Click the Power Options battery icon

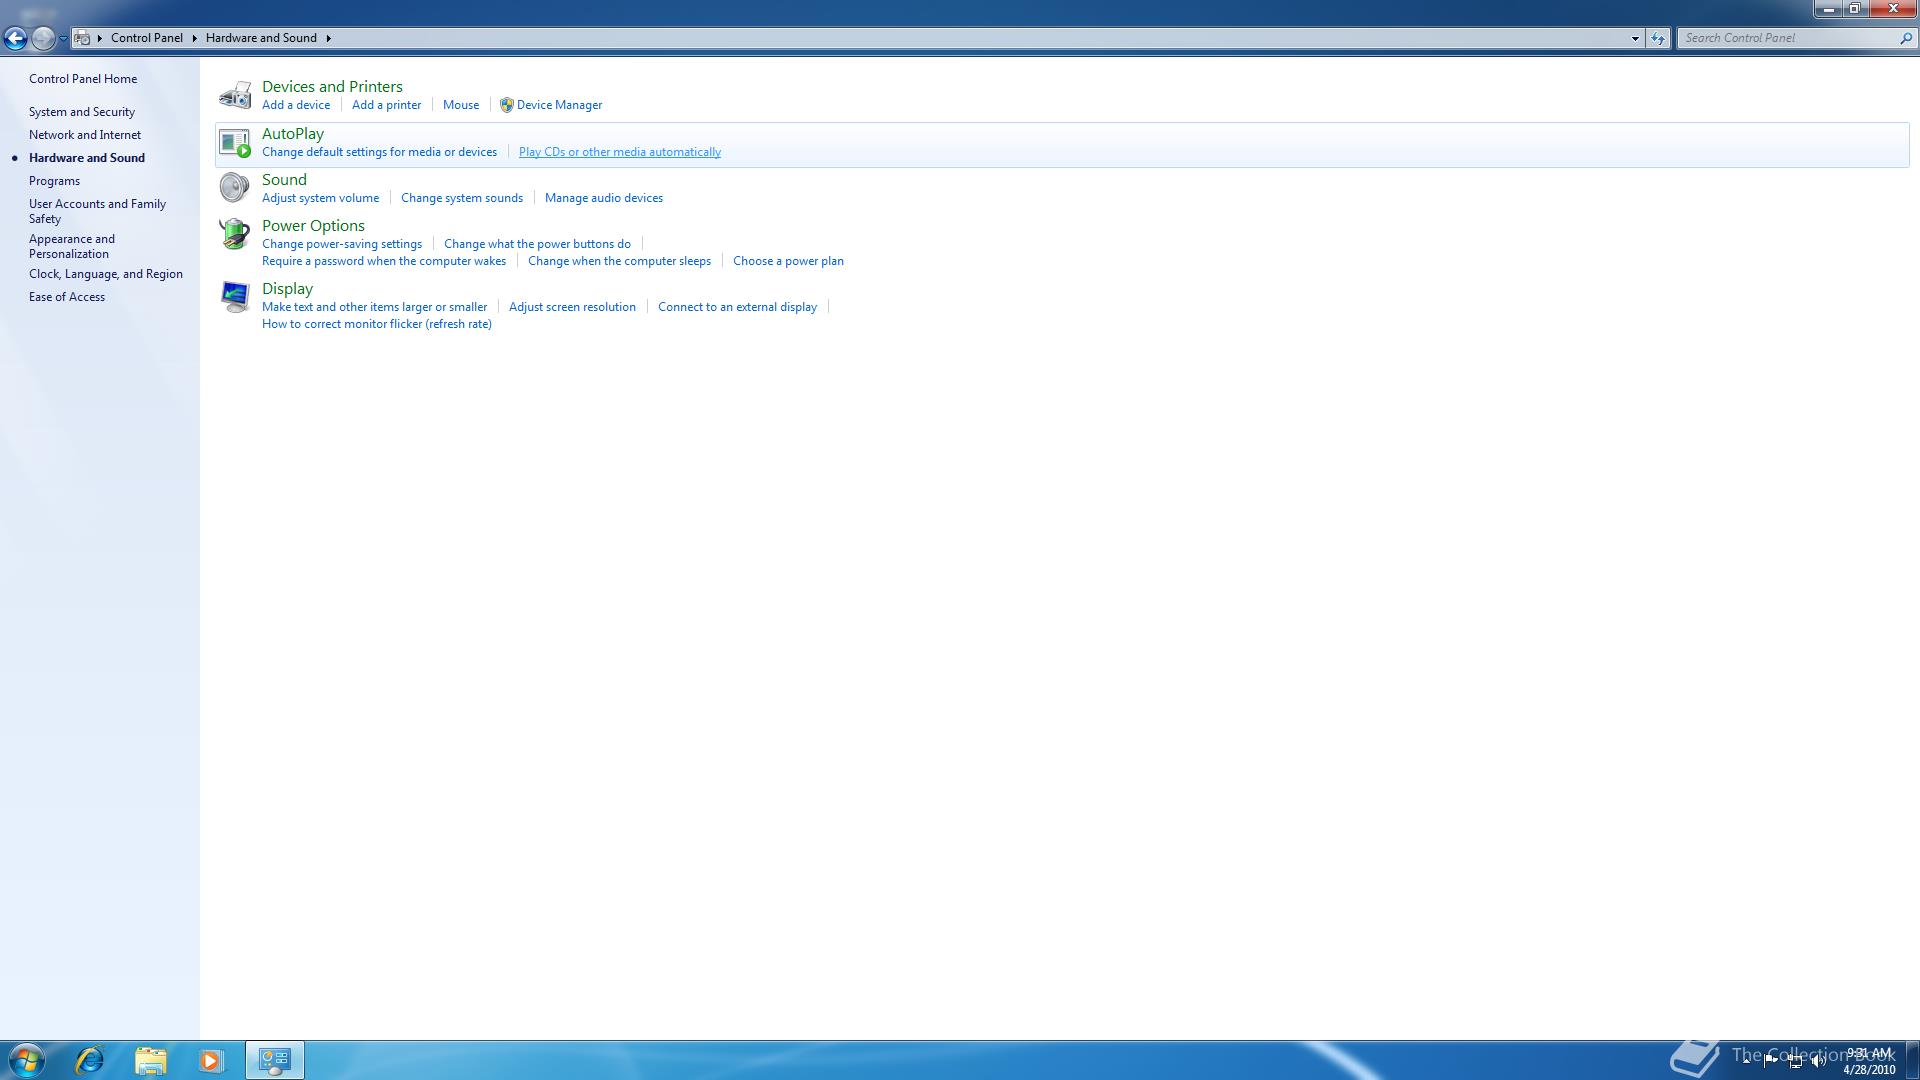[x=235, y=234]
